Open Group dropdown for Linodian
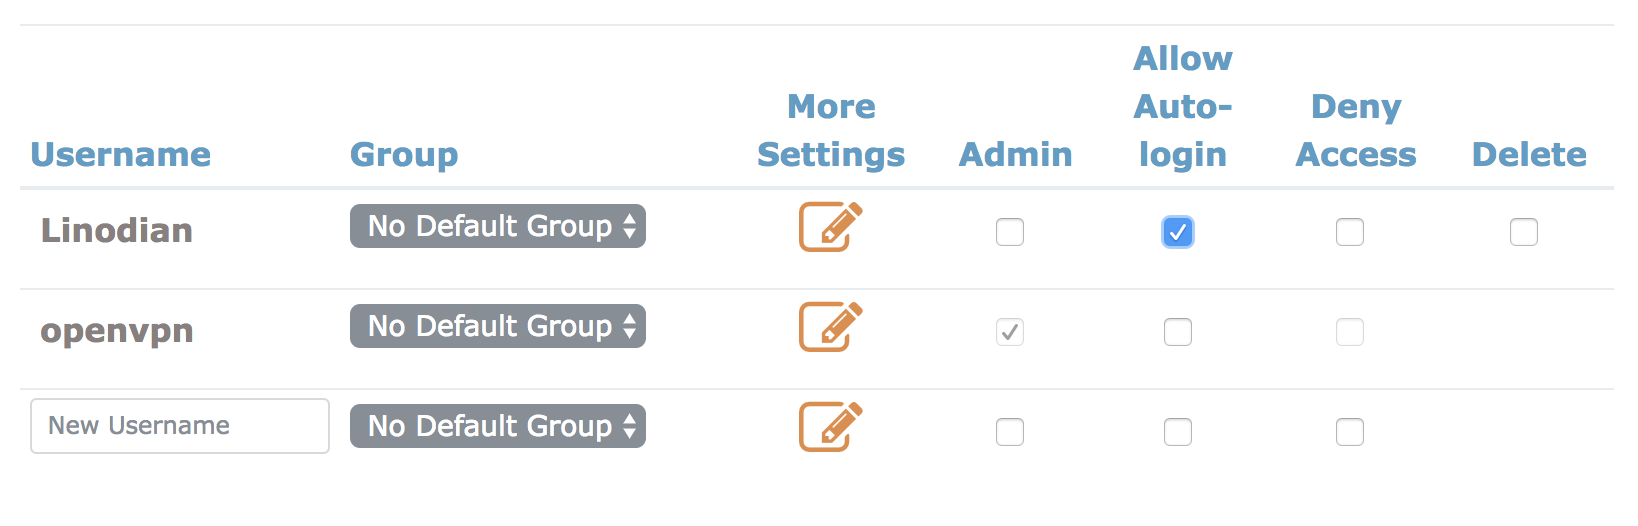Screen dimensions: 1638x526 [498, 226]
